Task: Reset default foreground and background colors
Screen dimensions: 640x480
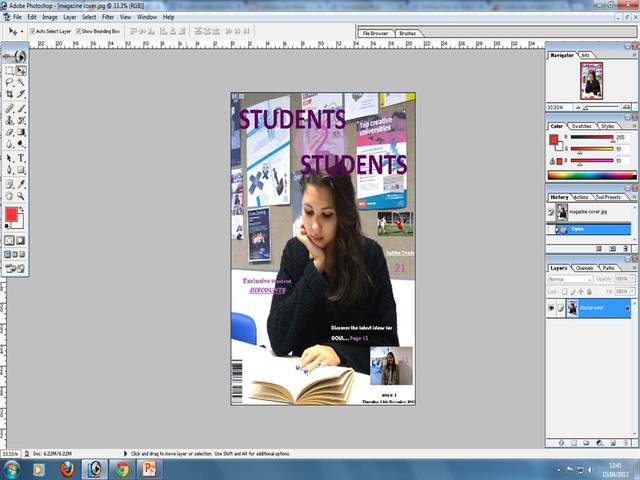Action: click(x=7, y=226)
